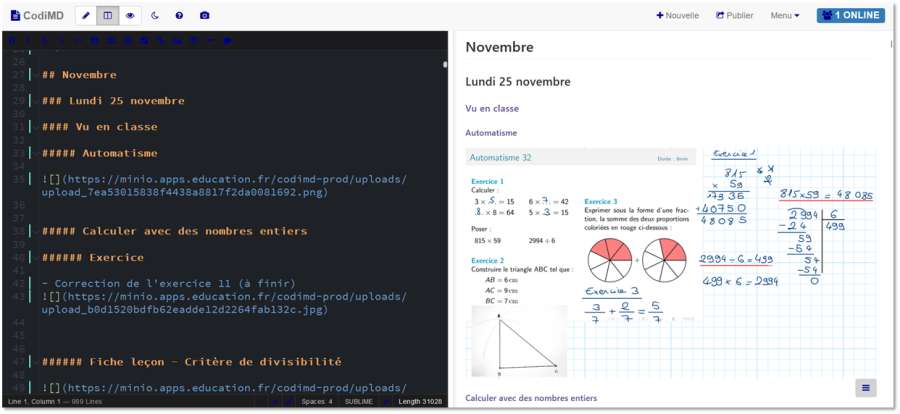Viewport: 900px width, 414px height.
Task: Insert a horizontal rule line
Action: (211, 41)
